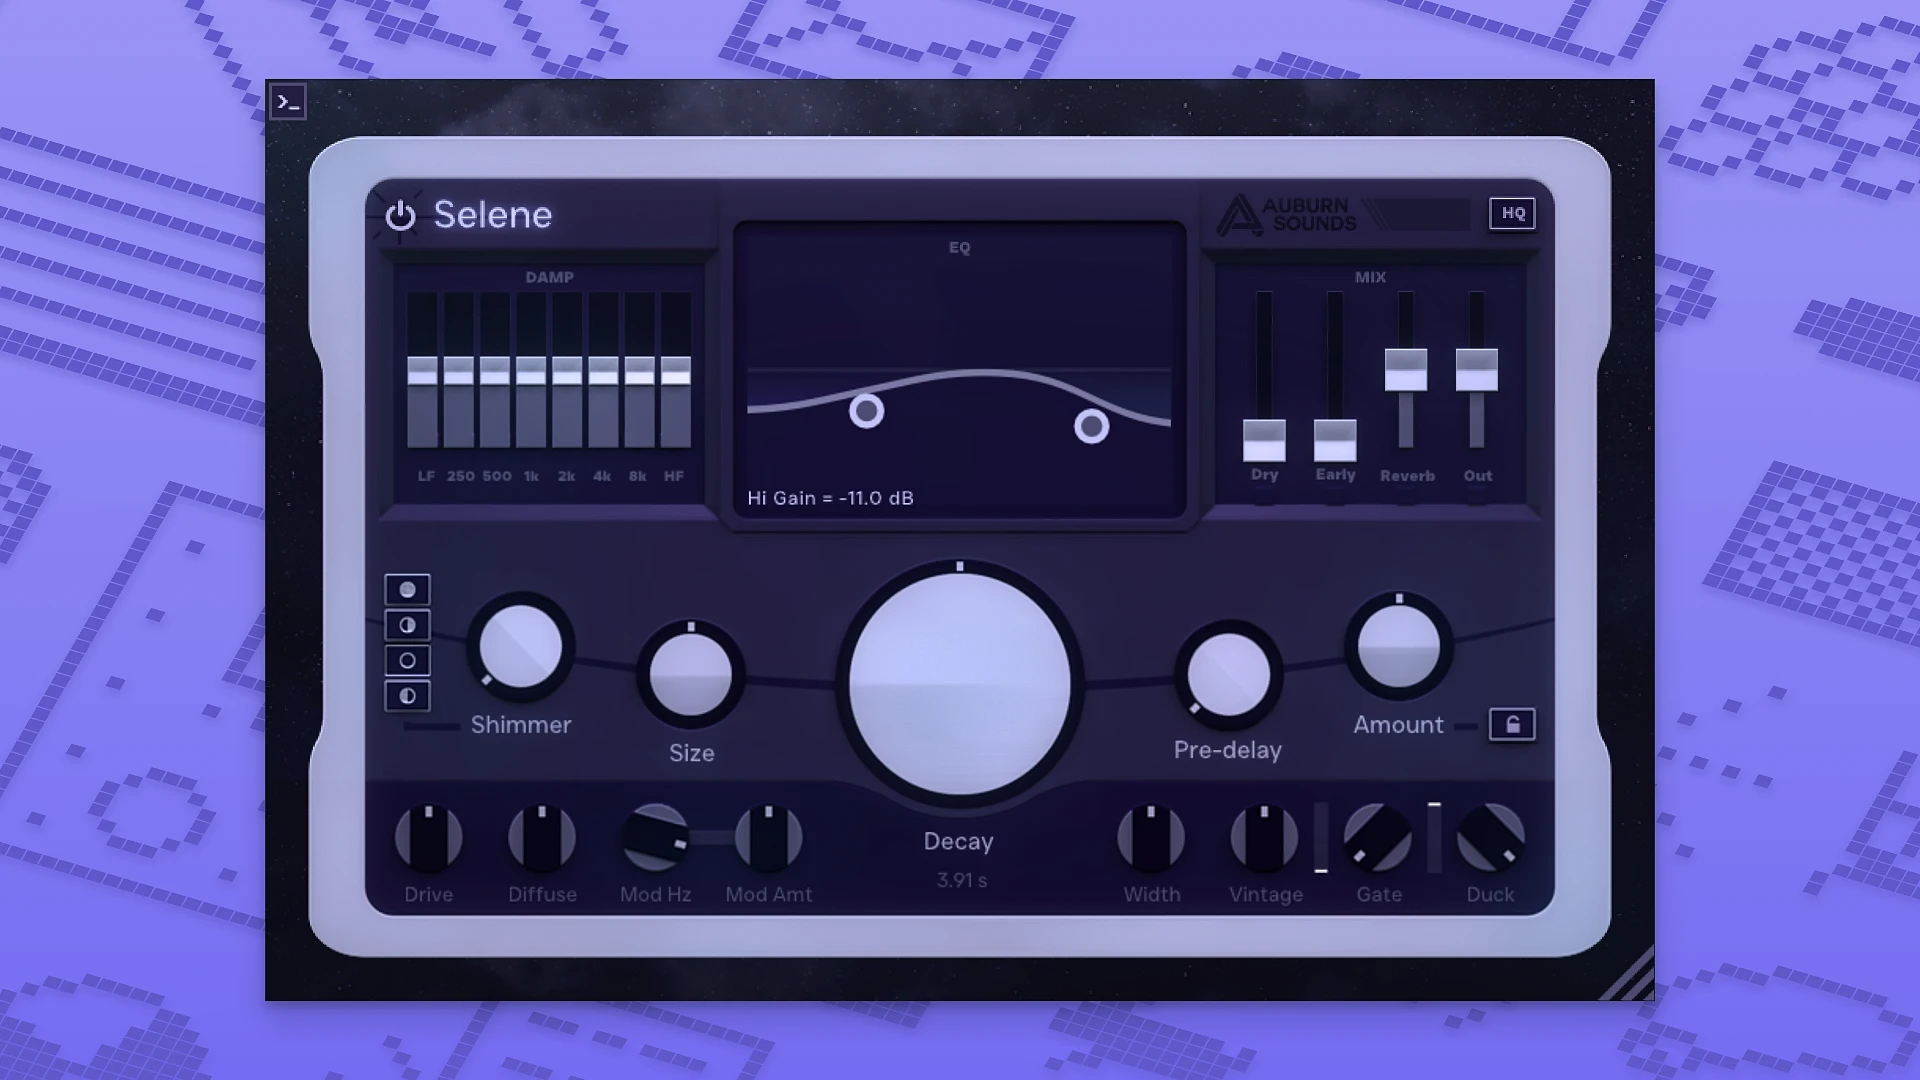1920x1080 pixels.
Task: Click the lock icon beside Amount
Action: coord(1513,725)
